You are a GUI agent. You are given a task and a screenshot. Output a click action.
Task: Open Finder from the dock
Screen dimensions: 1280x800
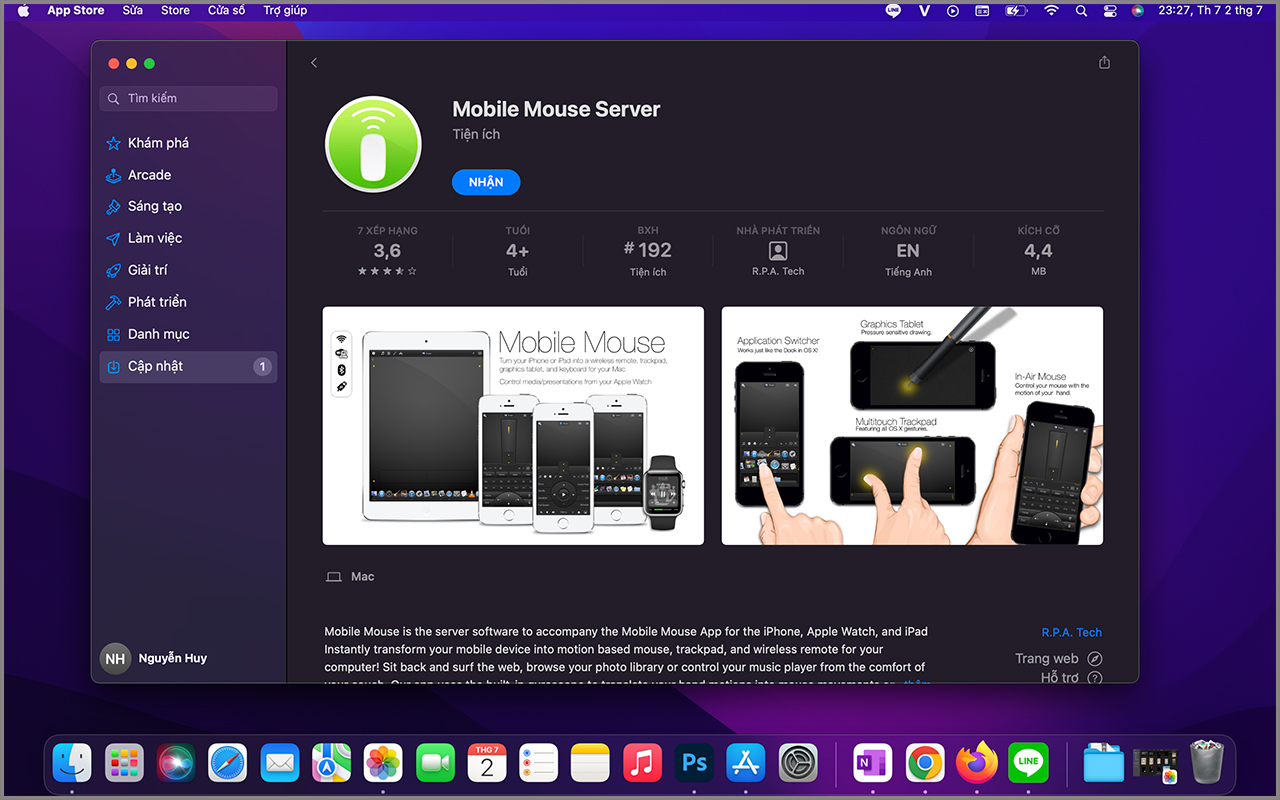[x=72, y=763]
